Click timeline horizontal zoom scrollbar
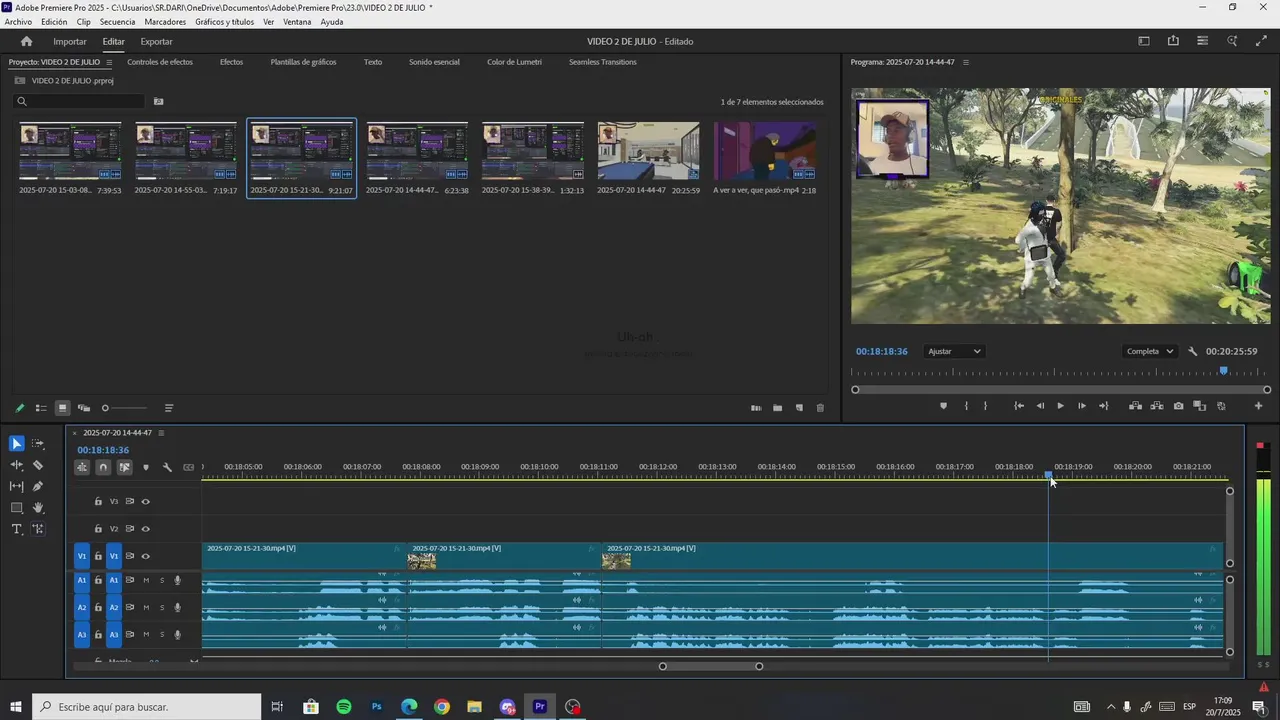This screenshot has height=720, width=1280. point(710,666)
